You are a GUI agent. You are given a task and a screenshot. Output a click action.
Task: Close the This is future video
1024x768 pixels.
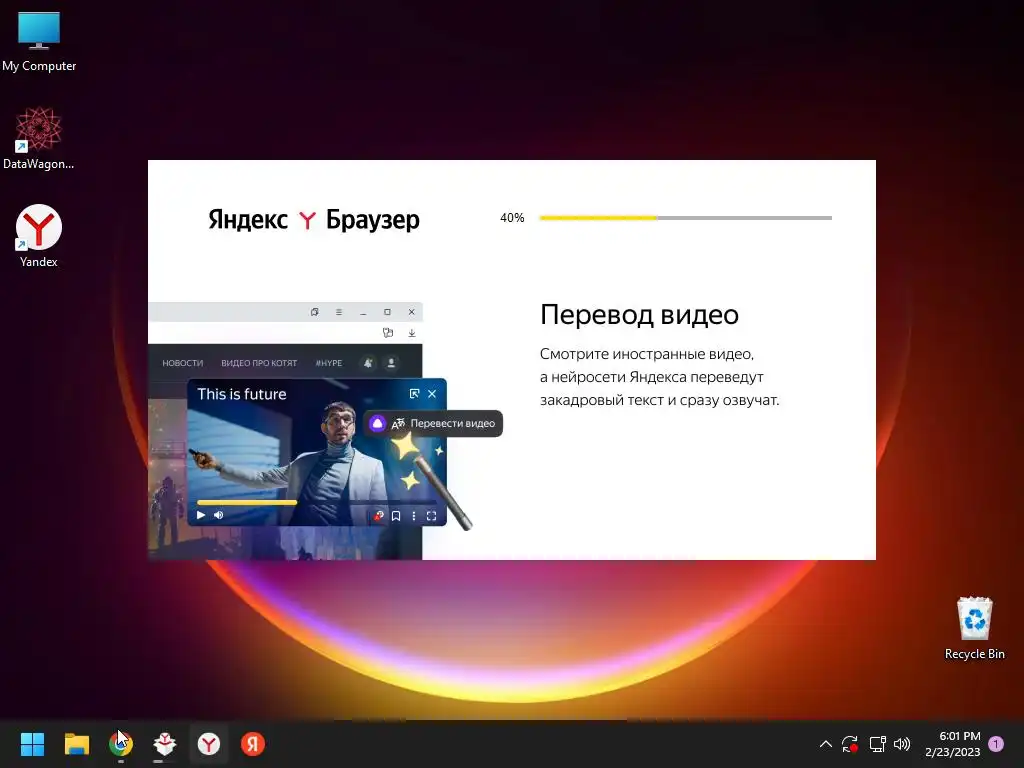[x=432, y=394]
